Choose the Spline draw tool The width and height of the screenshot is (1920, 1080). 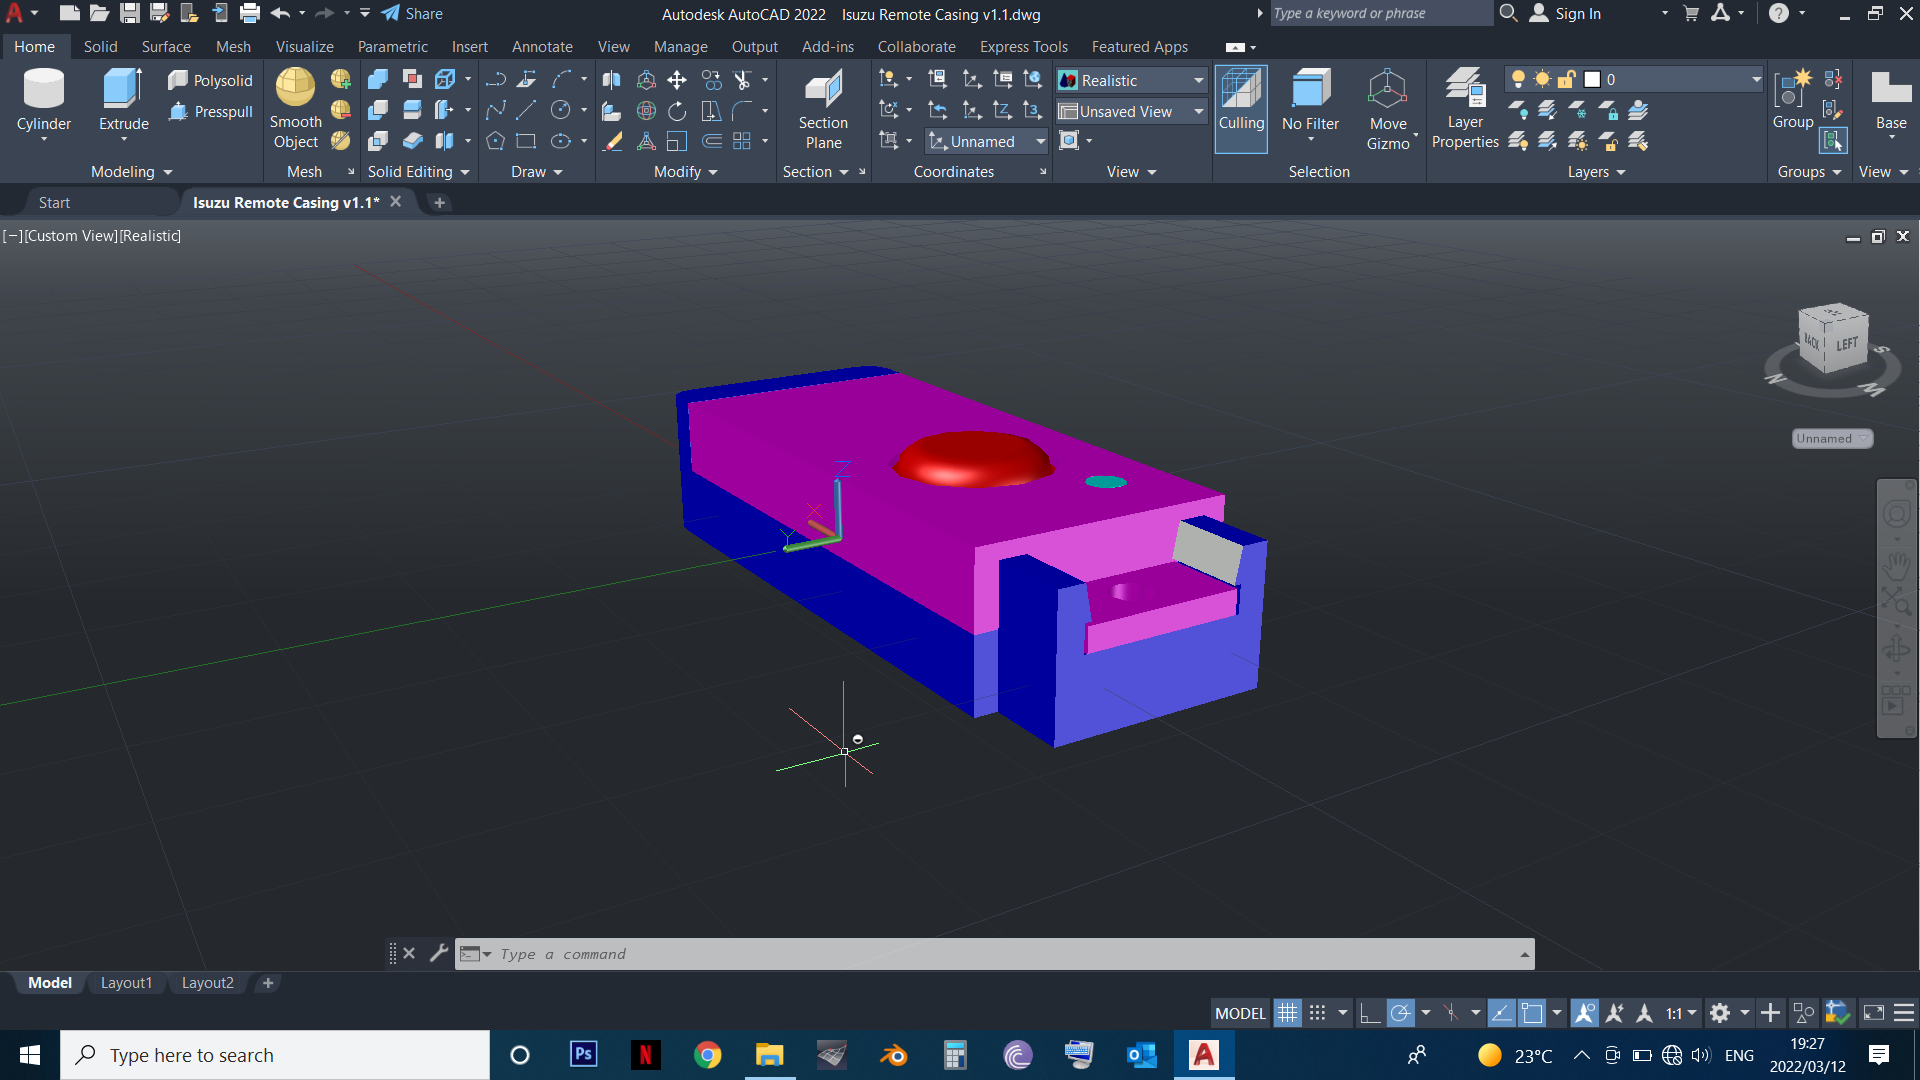[x=495, y=110]
